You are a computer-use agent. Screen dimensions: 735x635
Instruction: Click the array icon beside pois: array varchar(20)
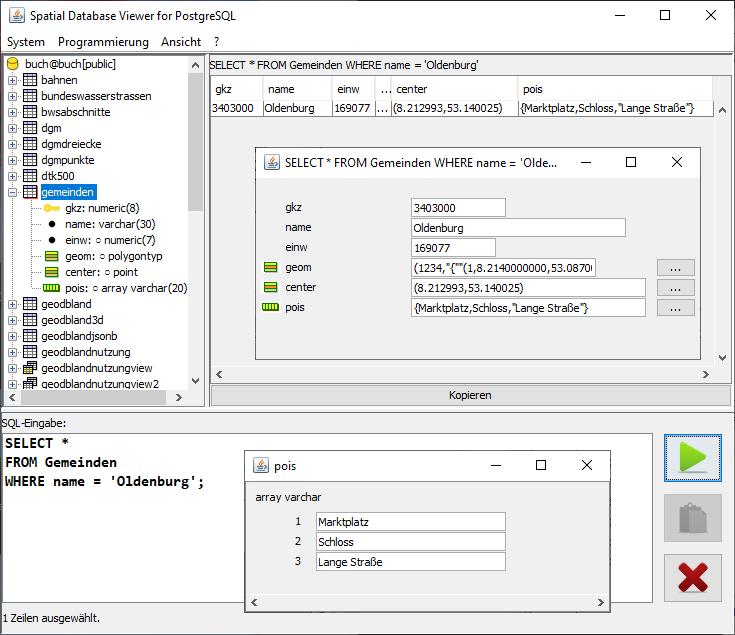click(52, 288)
